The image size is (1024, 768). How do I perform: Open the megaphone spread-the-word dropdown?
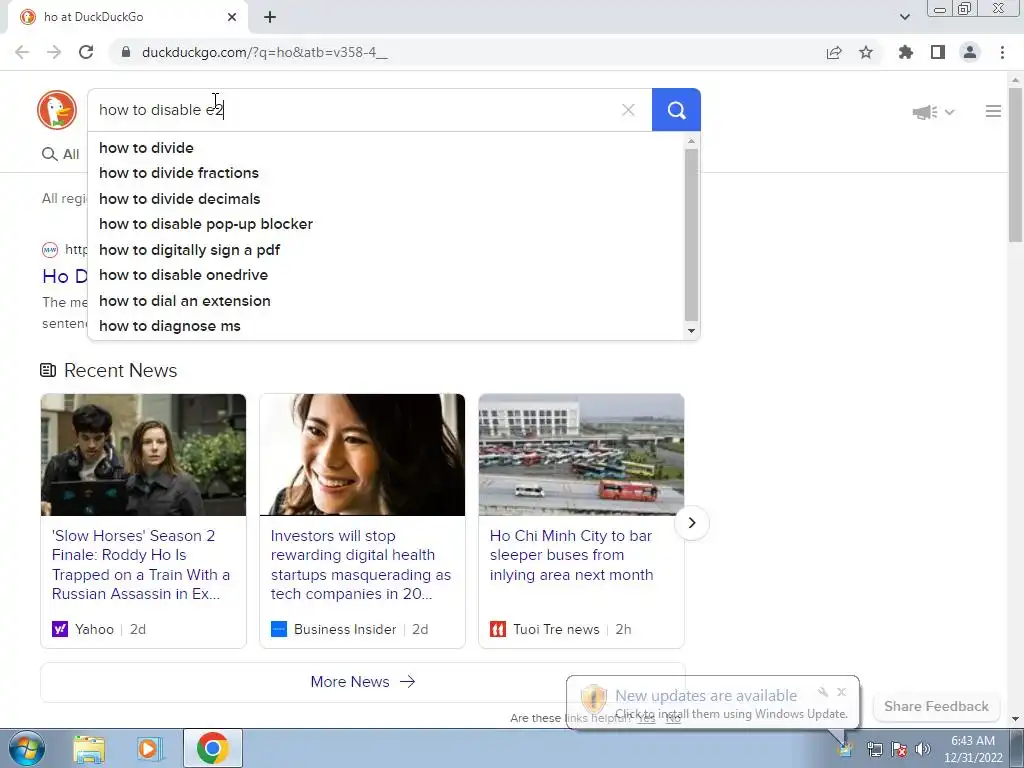[x=933, y=112]
